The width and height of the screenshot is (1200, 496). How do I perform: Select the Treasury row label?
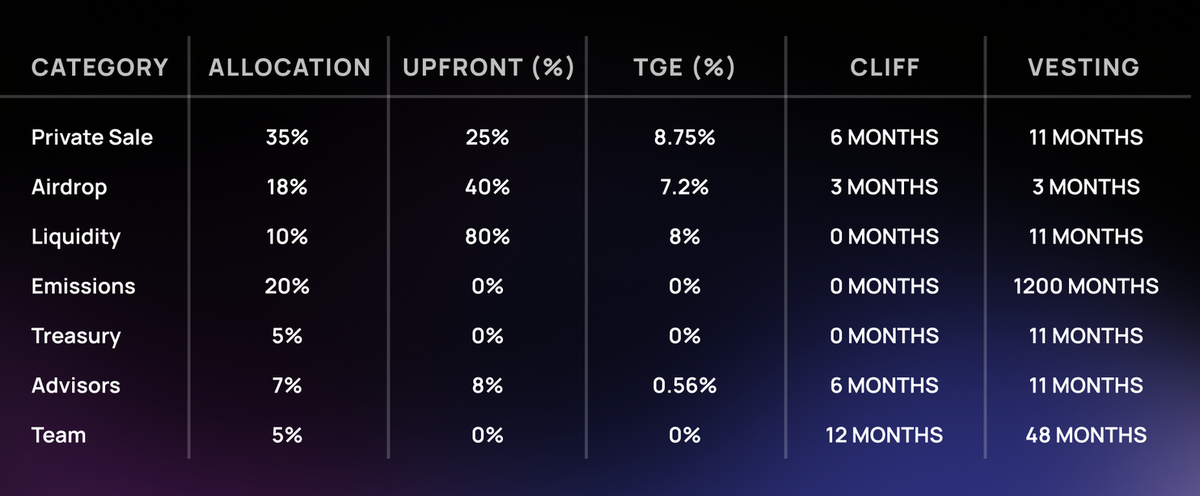[74, 337]
